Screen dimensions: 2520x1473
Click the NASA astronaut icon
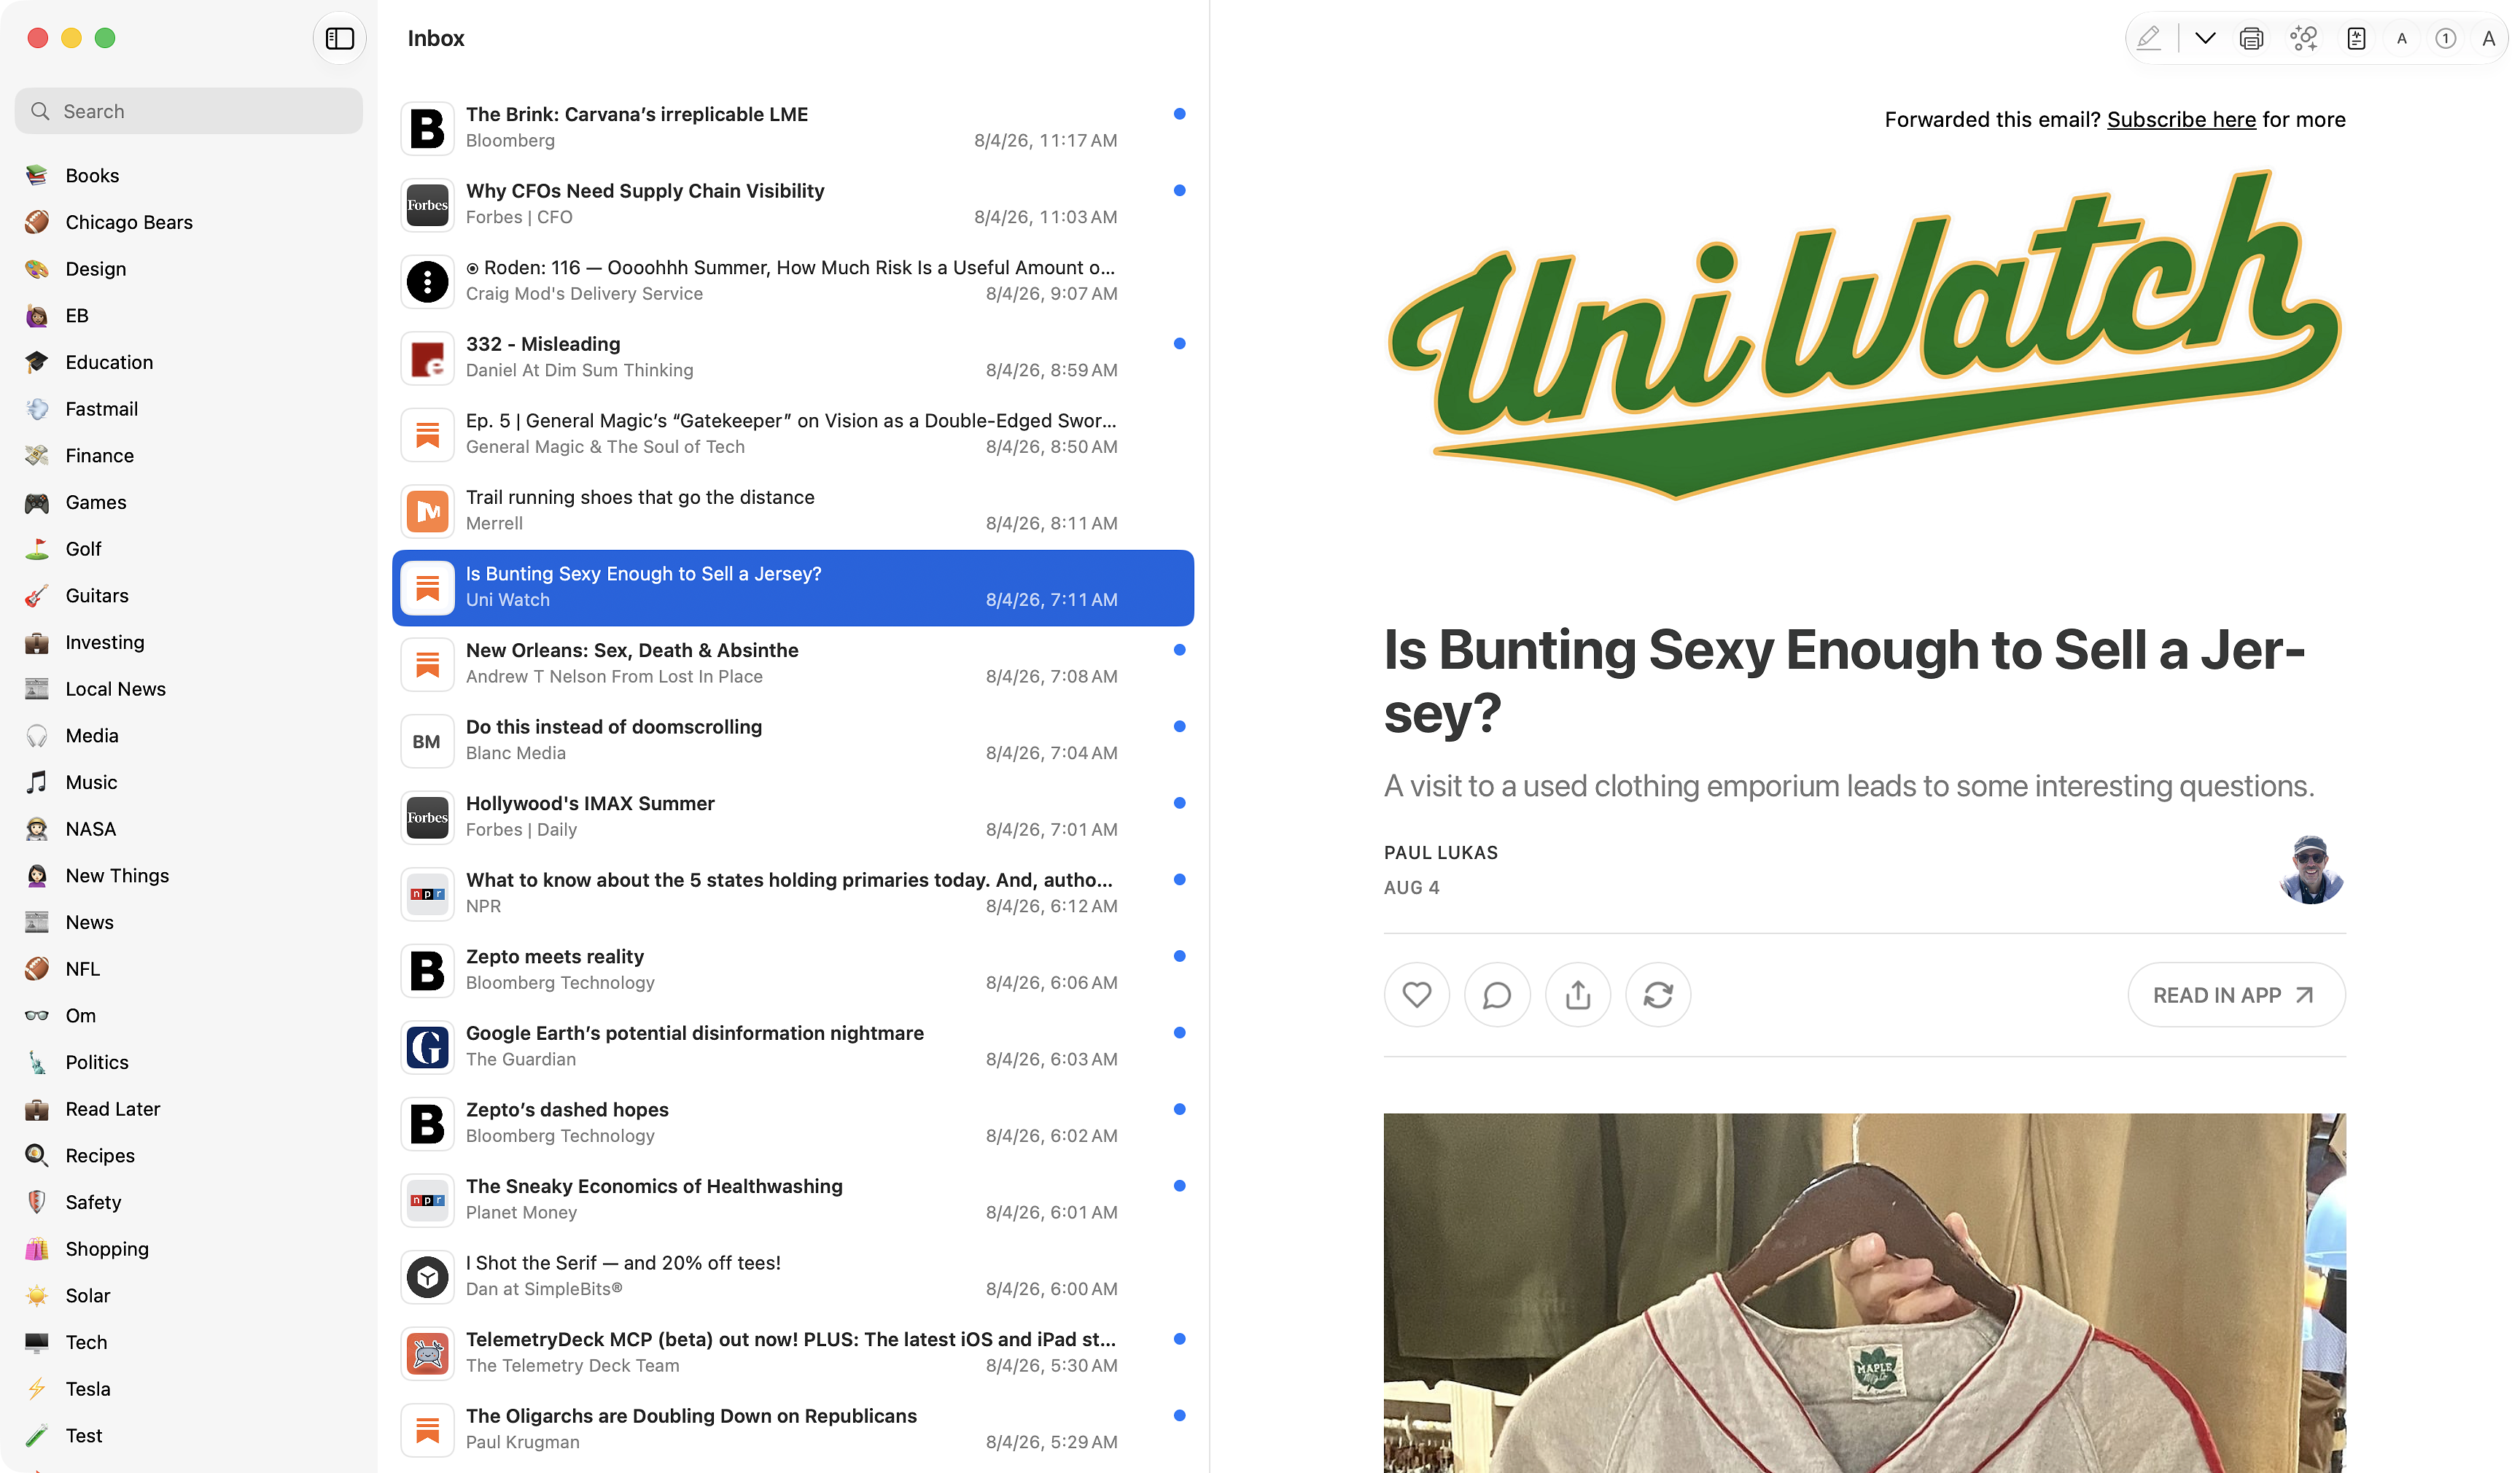(x=37, y=829)
